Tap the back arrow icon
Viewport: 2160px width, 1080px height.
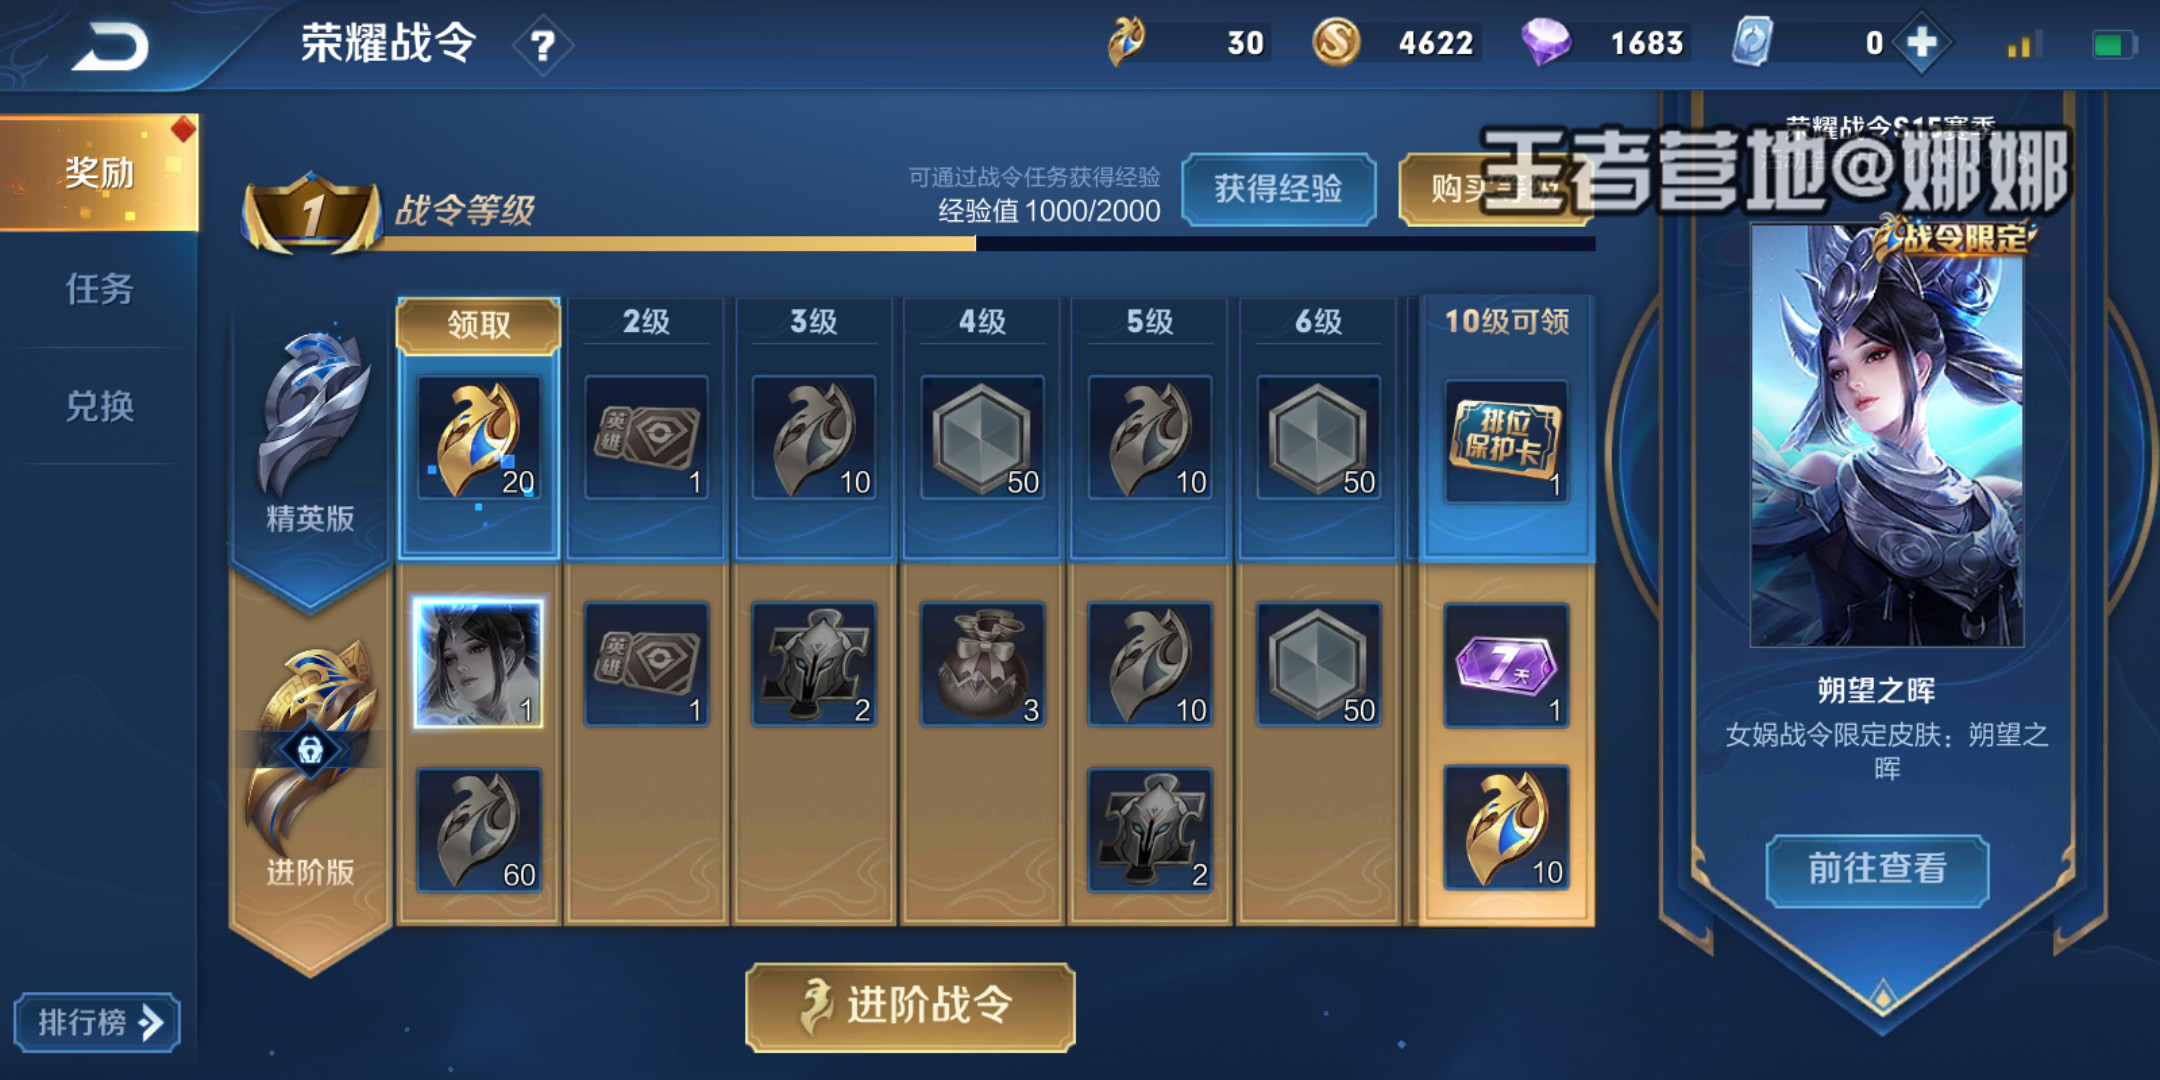click(x=110, y=46)
